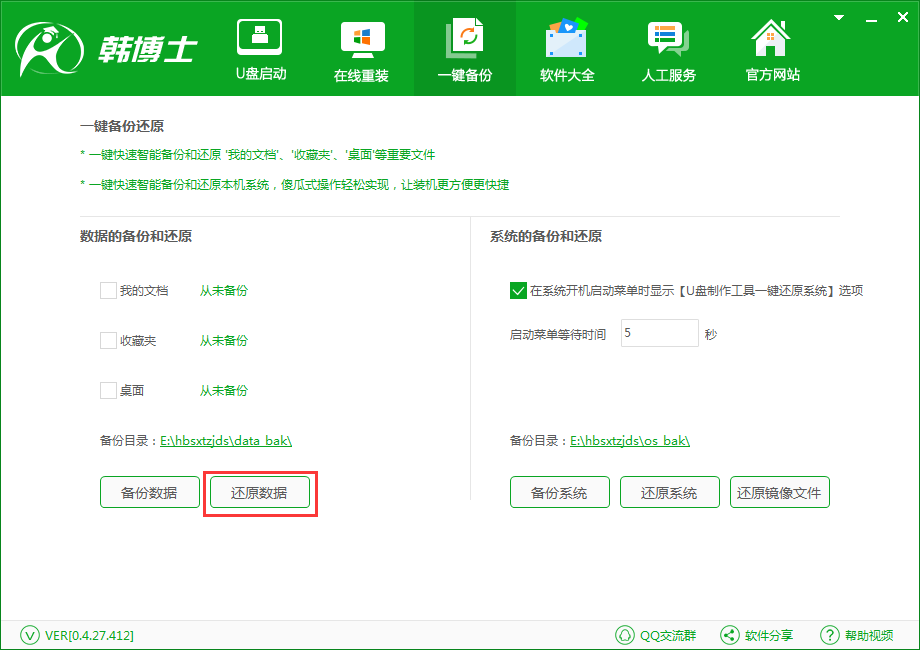This screenshot has height=650, width=920.
Task: Open the os_bak backup directory link
Action: click(x=630, y=441)
